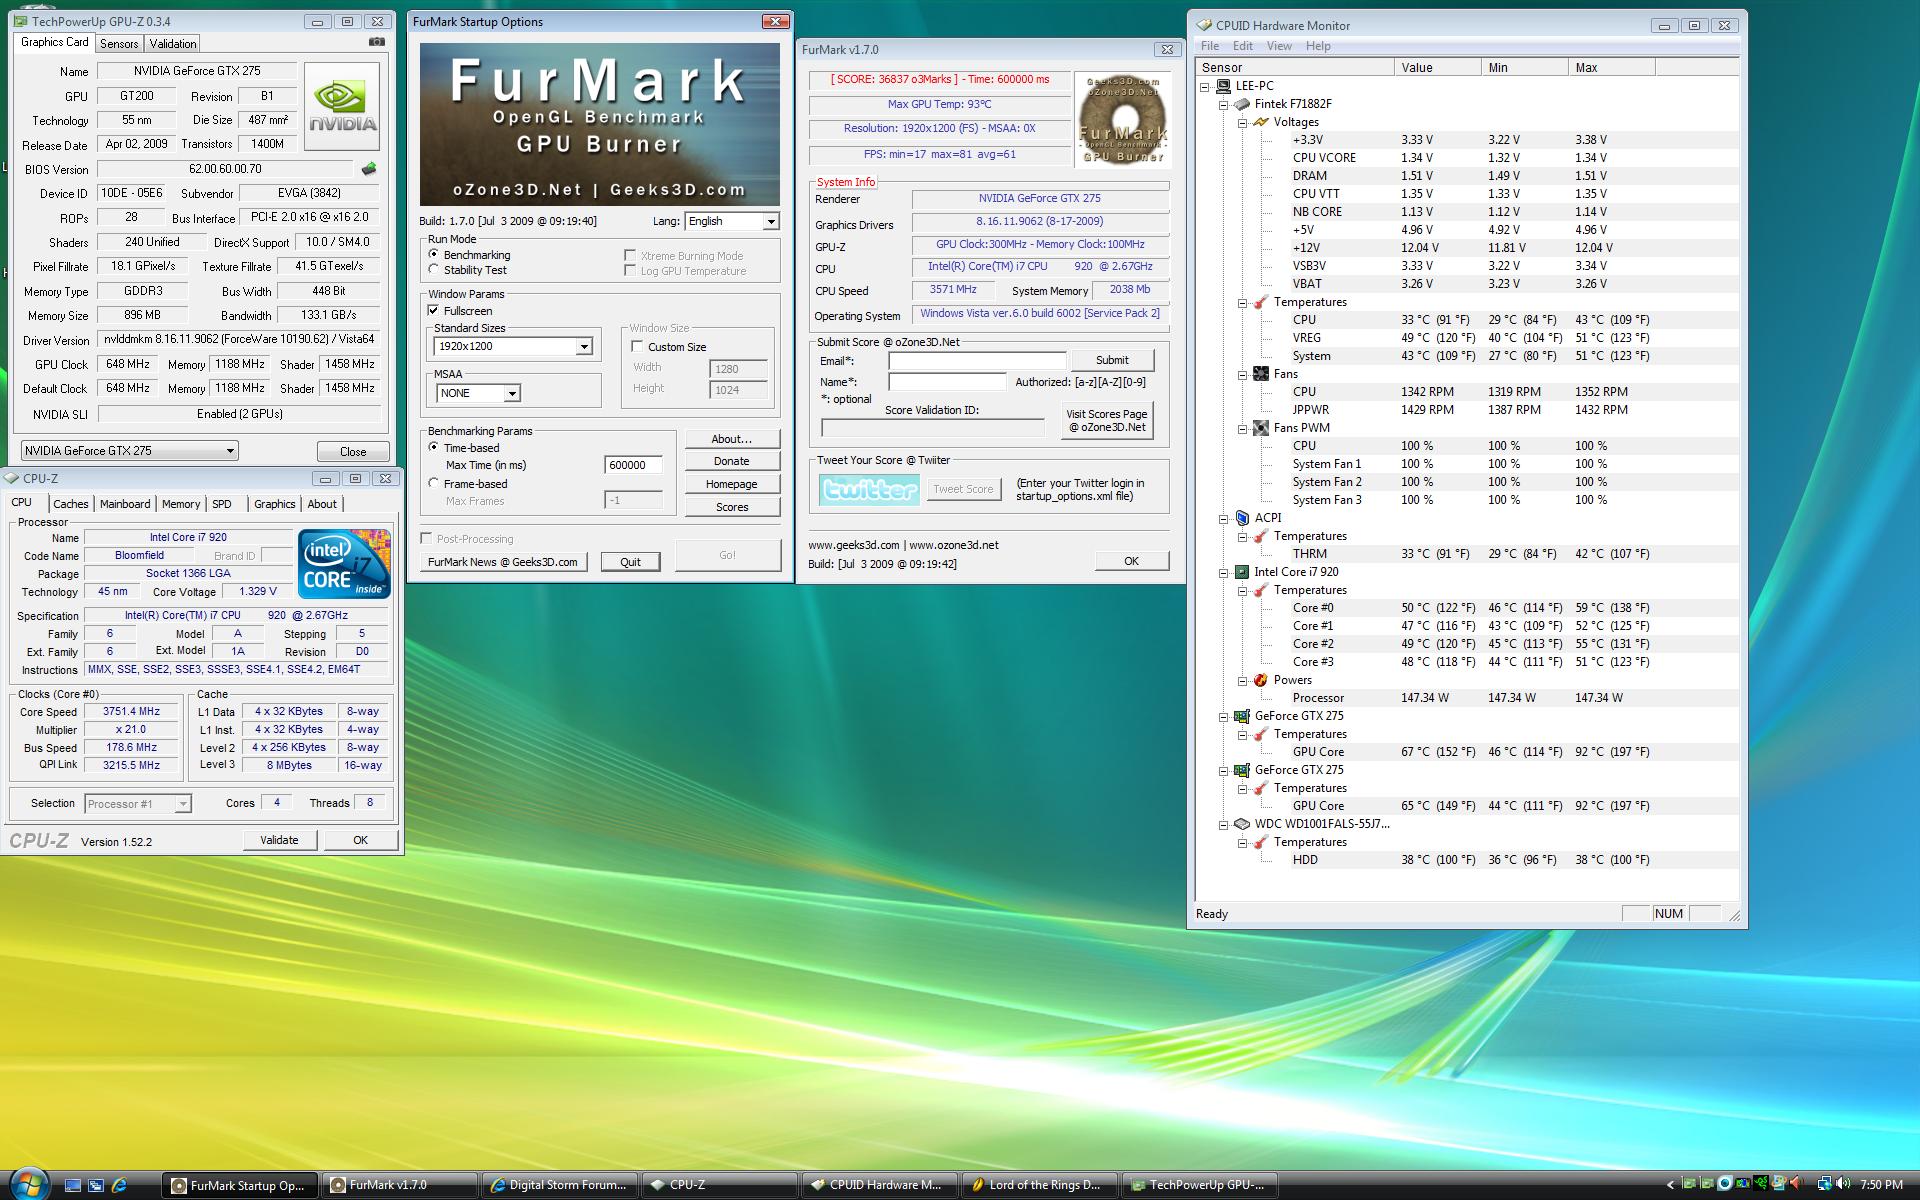Click the NVIDIA logo in GPU-Z
1920x1200 pixels.
342,106
